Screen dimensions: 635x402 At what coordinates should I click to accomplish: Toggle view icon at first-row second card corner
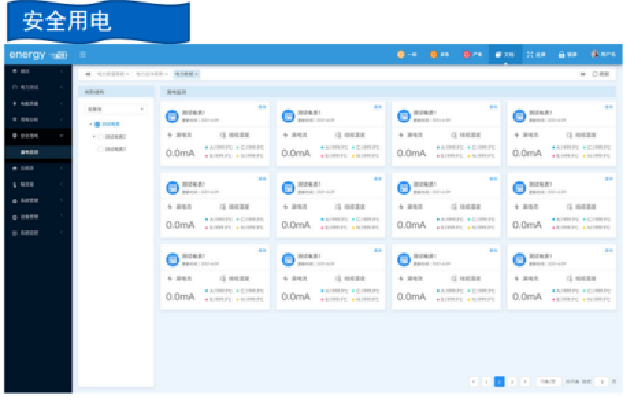(x=378, y=107)
